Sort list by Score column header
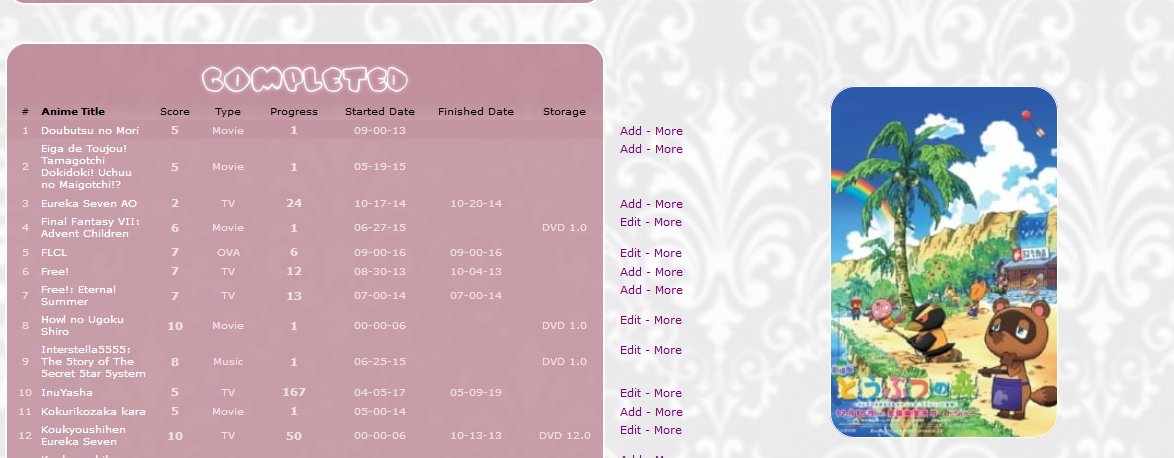The width and height of the screenshot is (1174, 458). [174, 111]
